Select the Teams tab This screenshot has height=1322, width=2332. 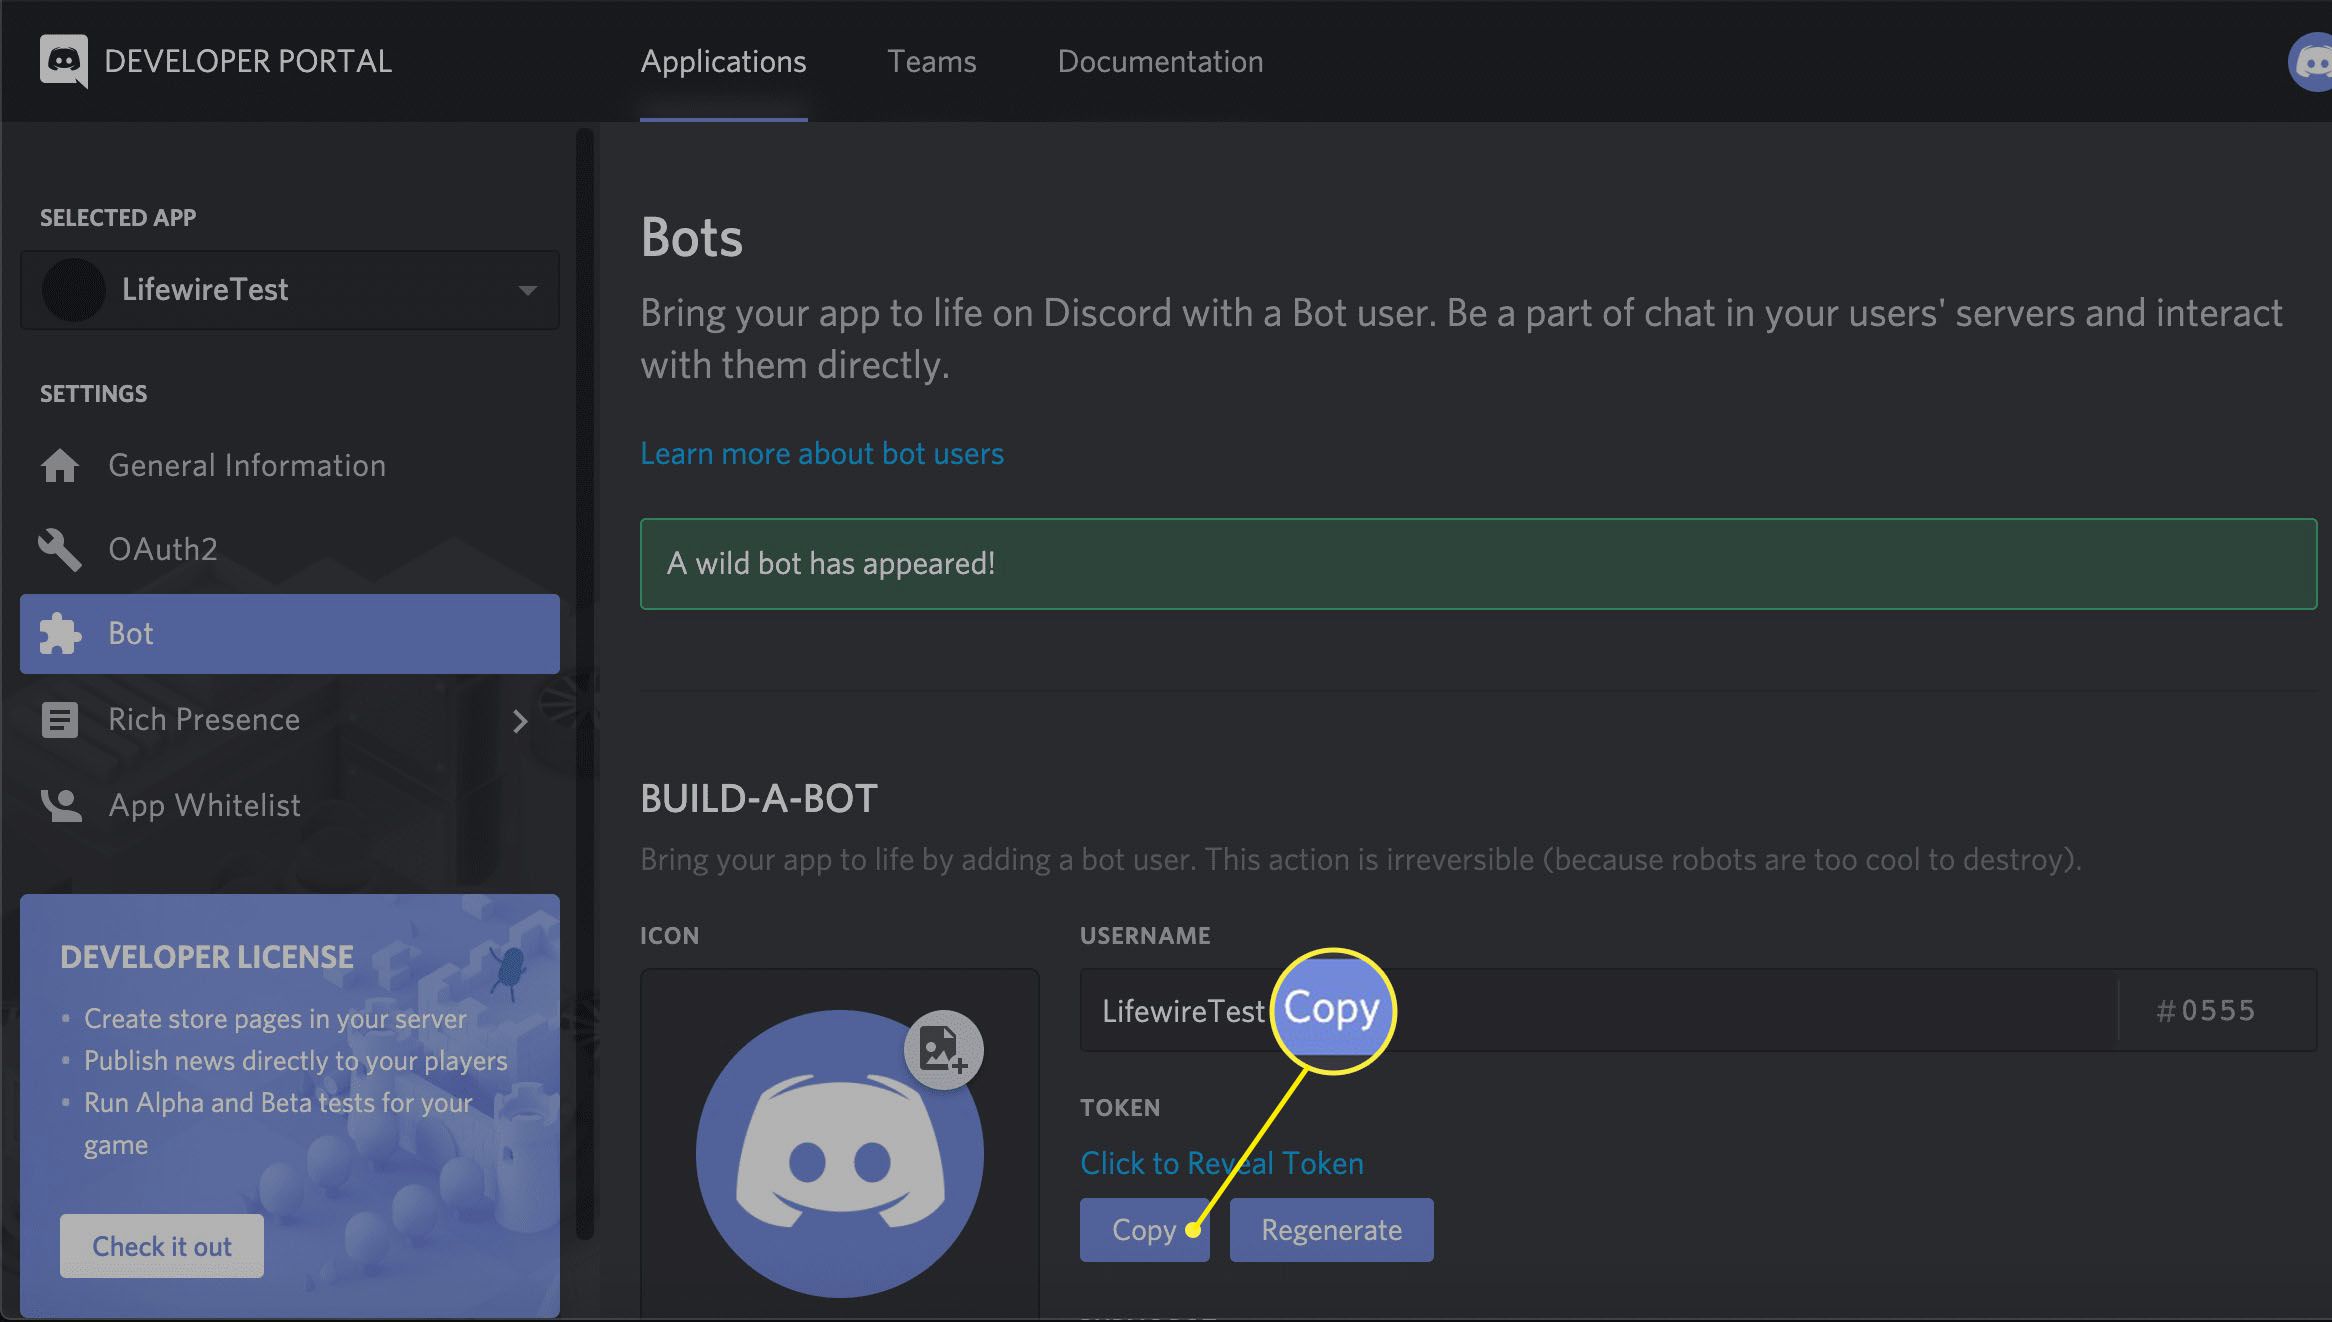point(931,59)
